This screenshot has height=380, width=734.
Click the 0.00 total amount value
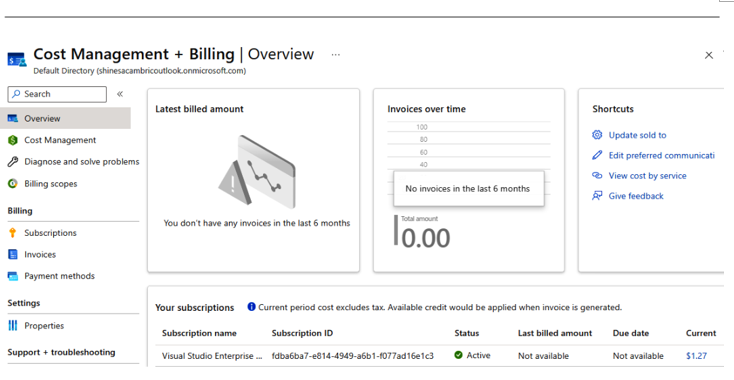(426, 238)
